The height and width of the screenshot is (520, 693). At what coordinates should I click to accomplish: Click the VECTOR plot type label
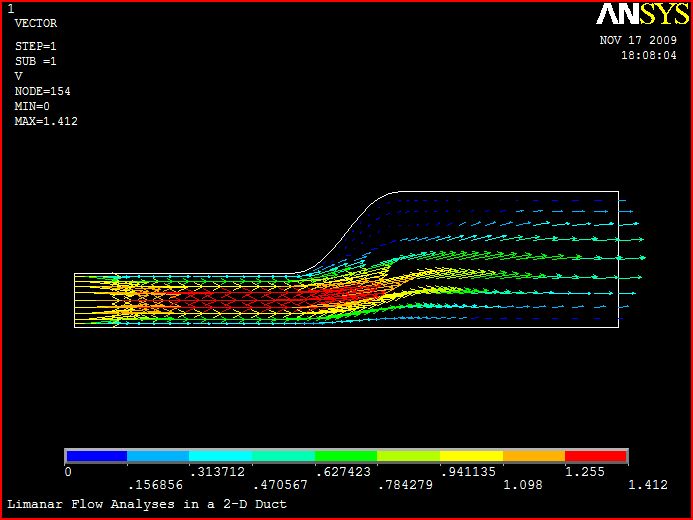click(x=36, y=23)
